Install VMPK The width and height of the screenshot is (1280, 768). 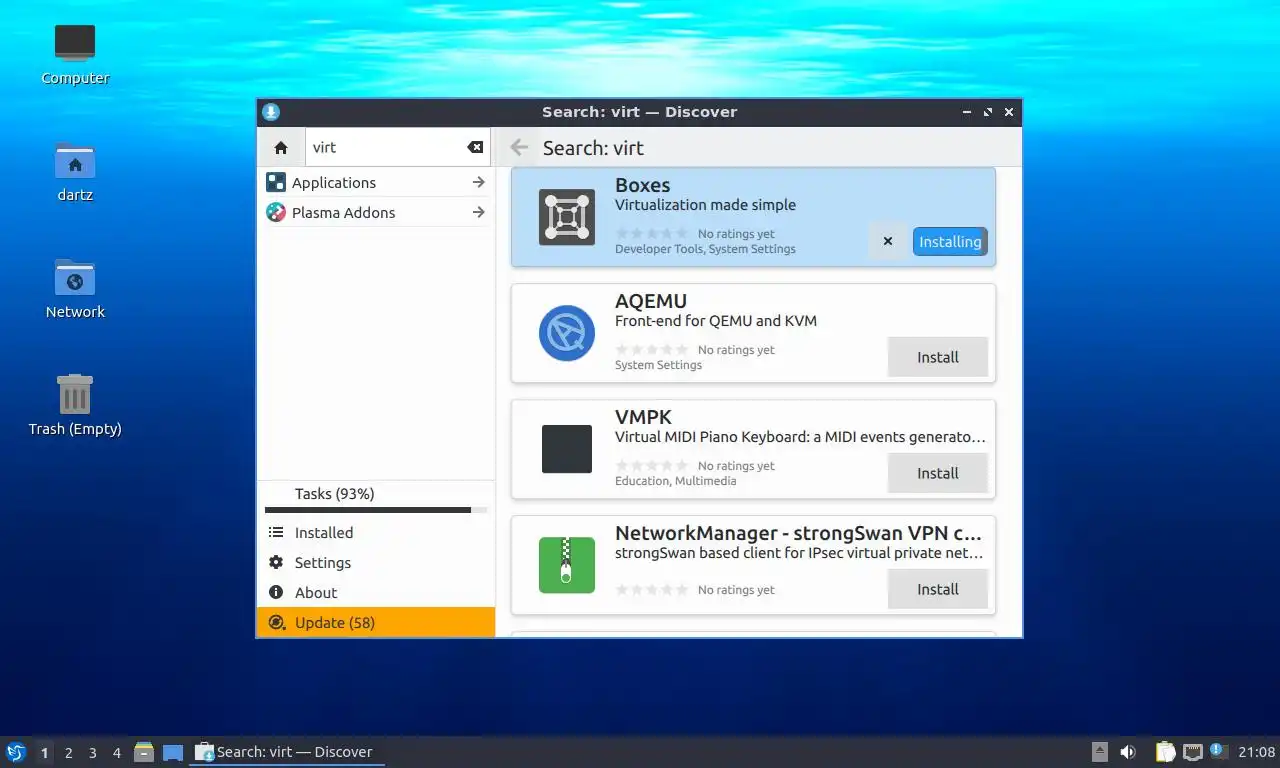coord(938,473)
